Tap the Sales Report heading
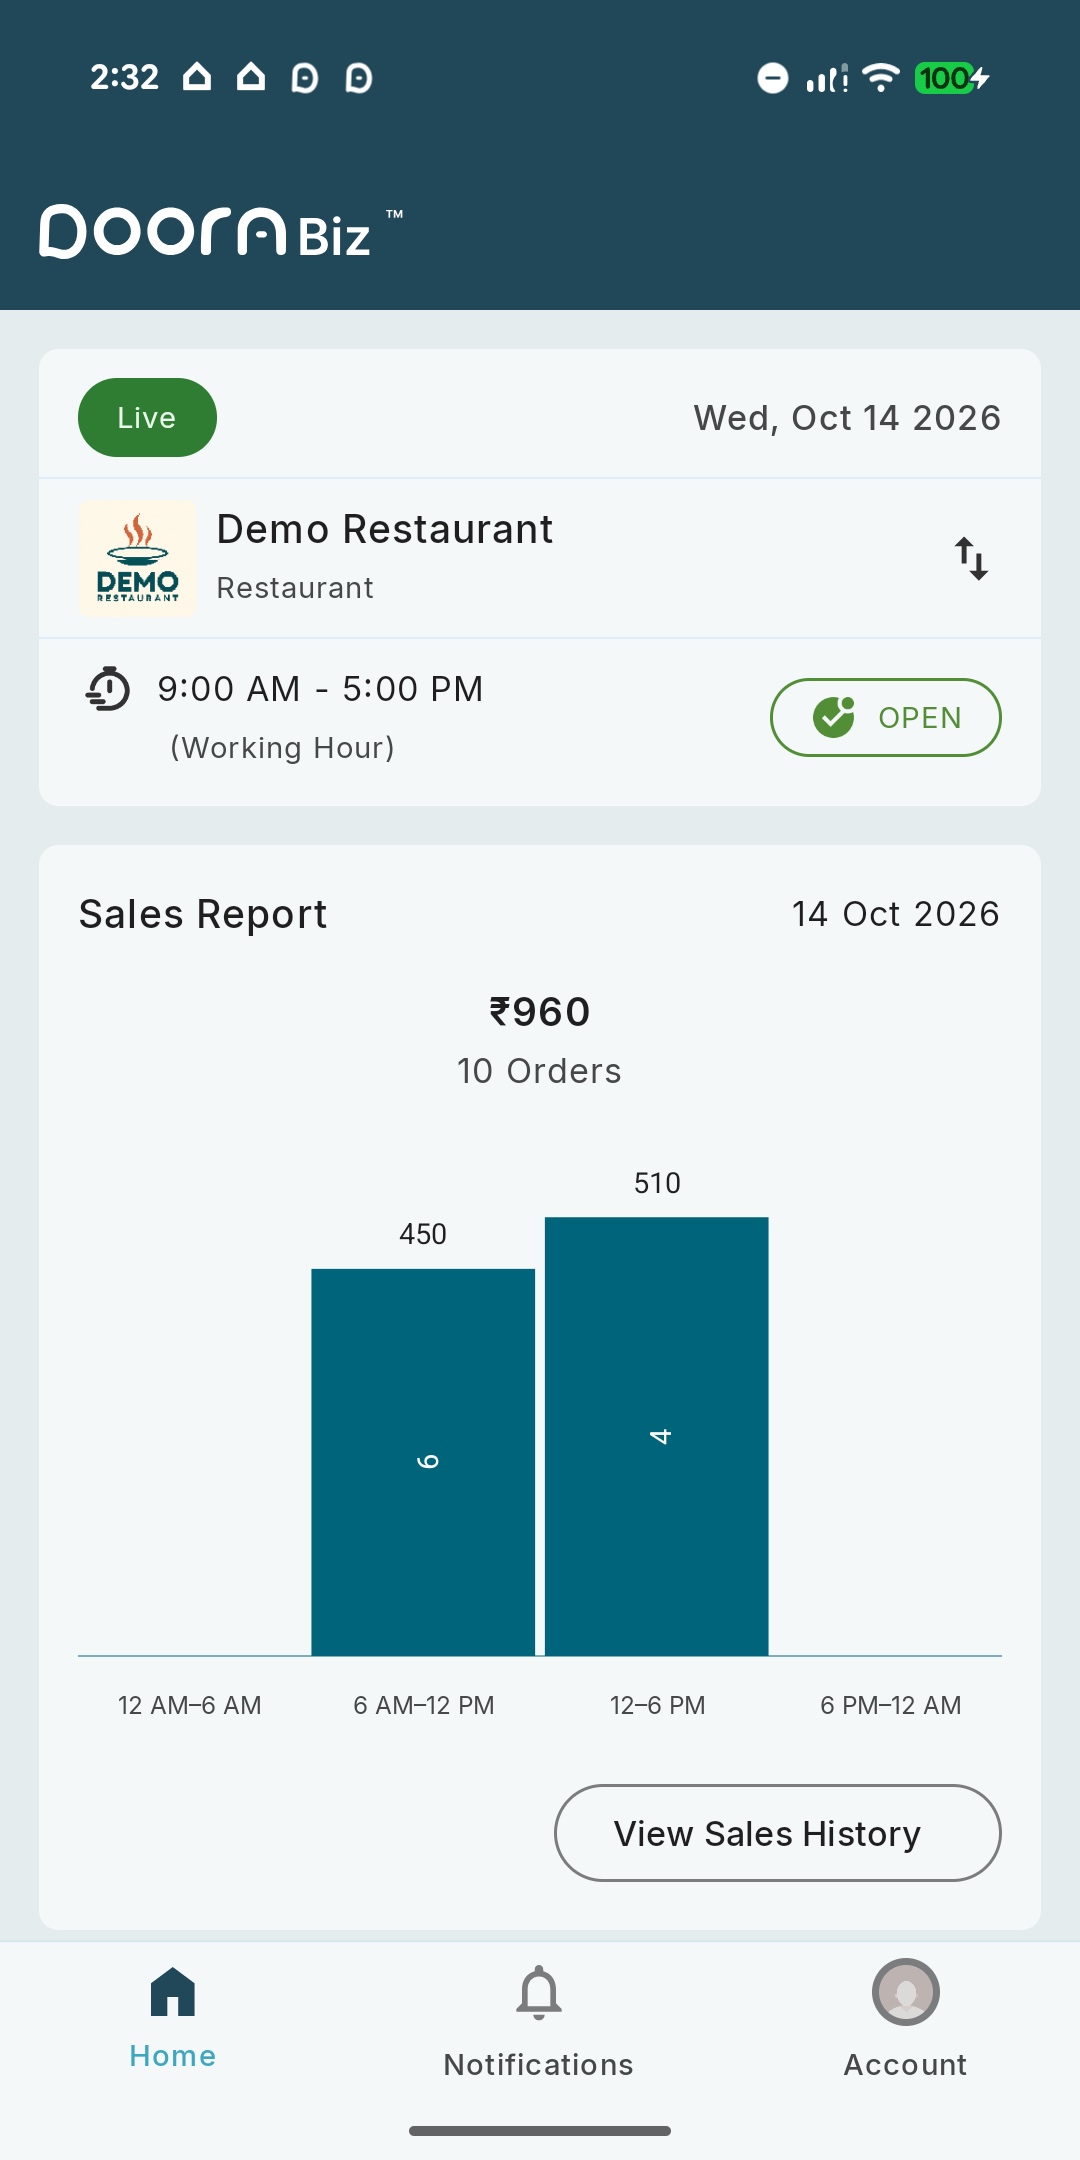This screenshot has height=2160, width=1080. (x=203, y=914)
